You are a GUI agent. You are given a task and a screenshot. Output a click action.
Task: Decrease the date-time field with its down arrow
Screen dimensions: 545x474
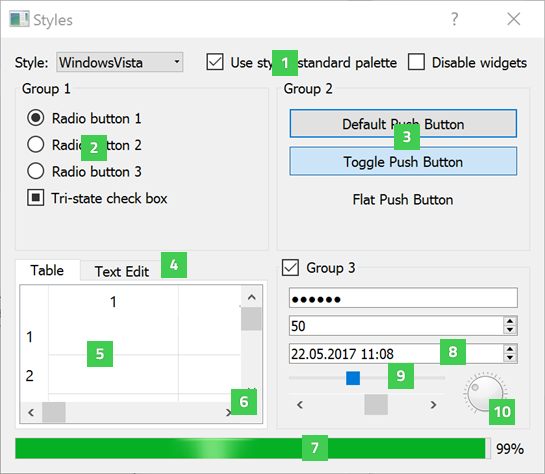coord(510,358)
